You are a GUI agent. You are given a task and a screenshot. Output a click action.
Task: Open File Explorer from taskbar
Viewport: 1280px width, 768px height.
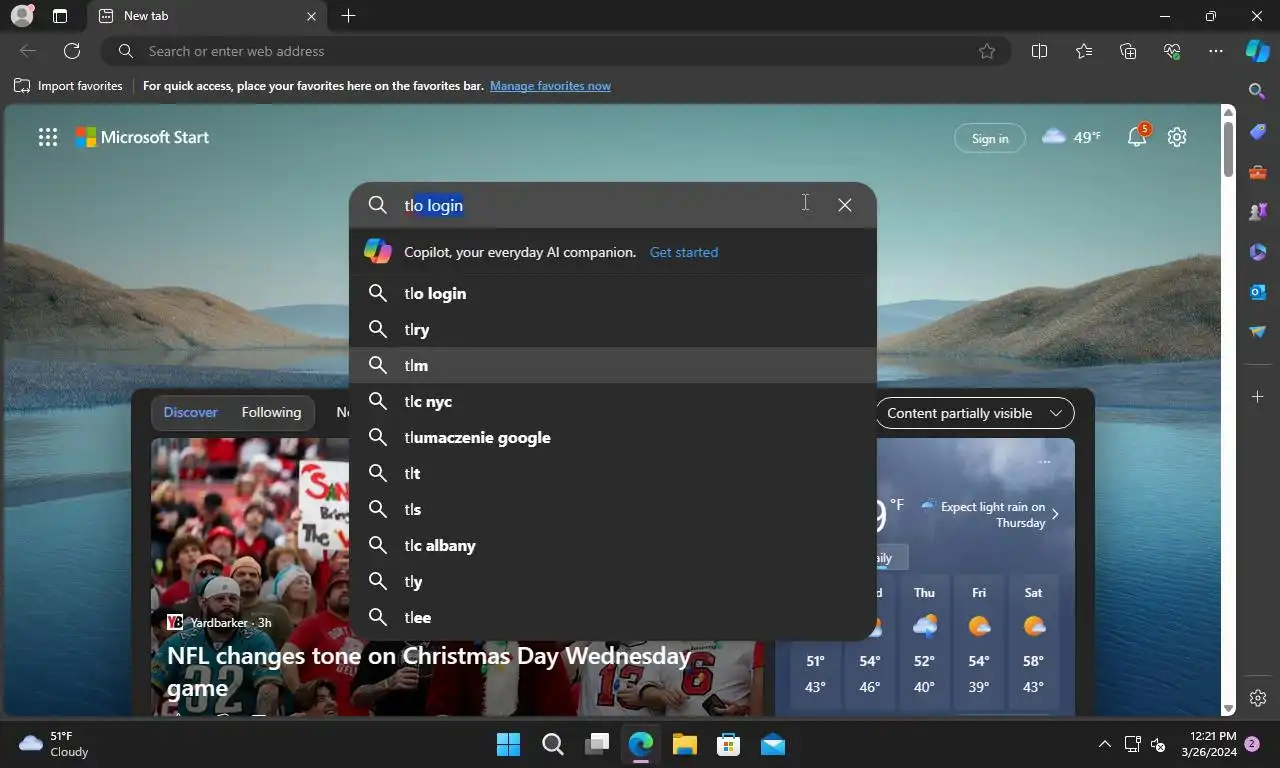(x=684, y=744)
